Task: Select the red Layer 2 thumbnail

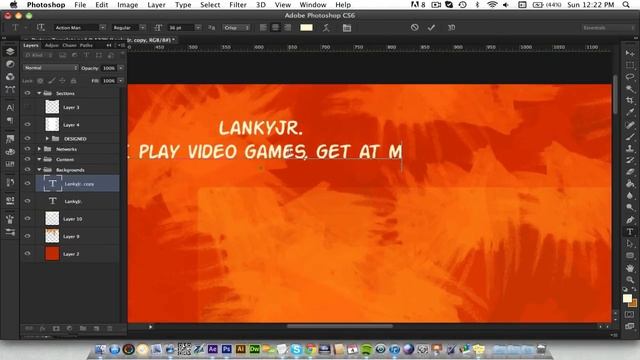Action: (x=52, y=253)
